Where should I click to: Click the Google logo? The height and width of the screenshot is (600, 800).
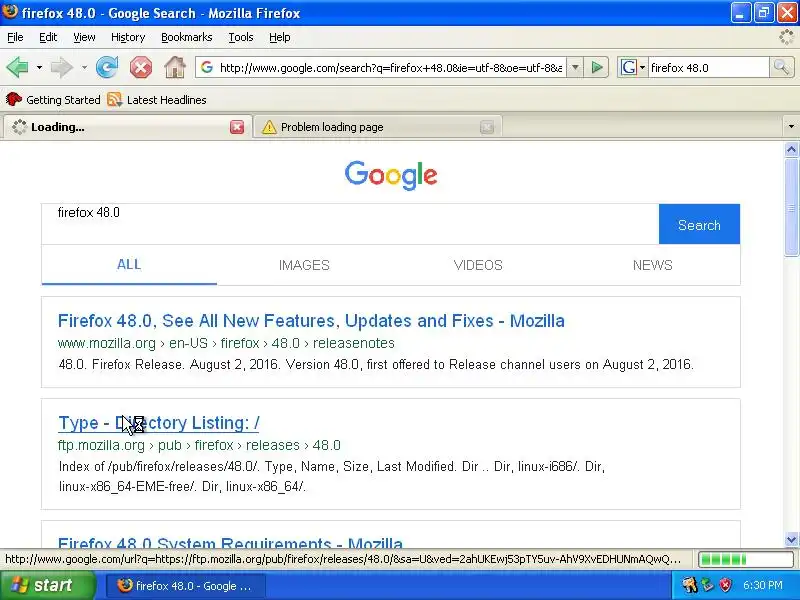[x=391, y=174]
